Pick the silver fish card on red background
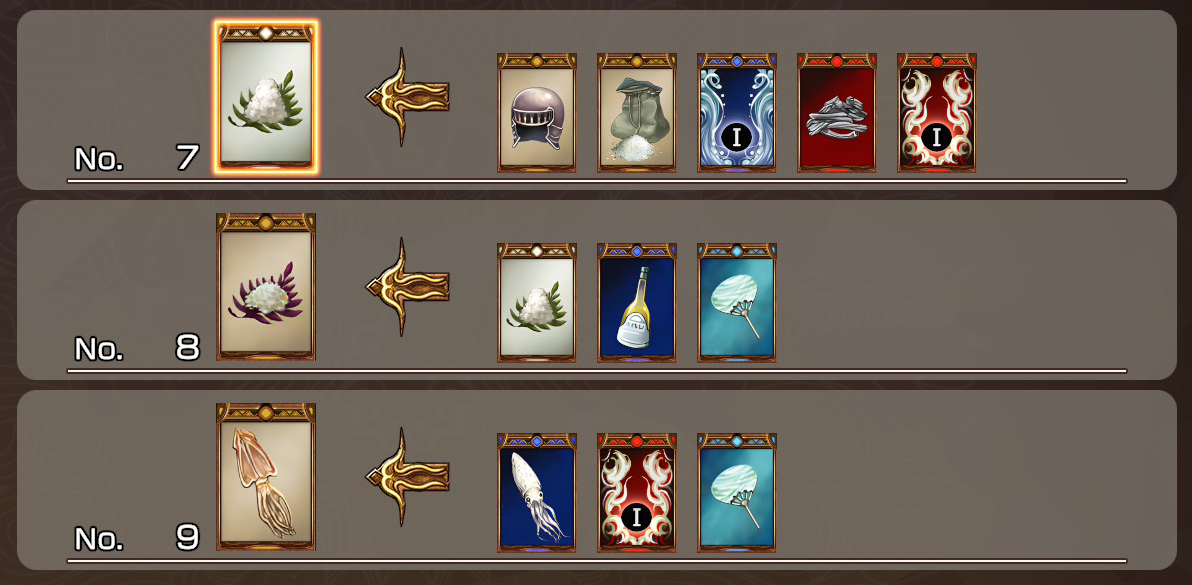The height and width of the screenshot is (585, 1192). (837, 112)
